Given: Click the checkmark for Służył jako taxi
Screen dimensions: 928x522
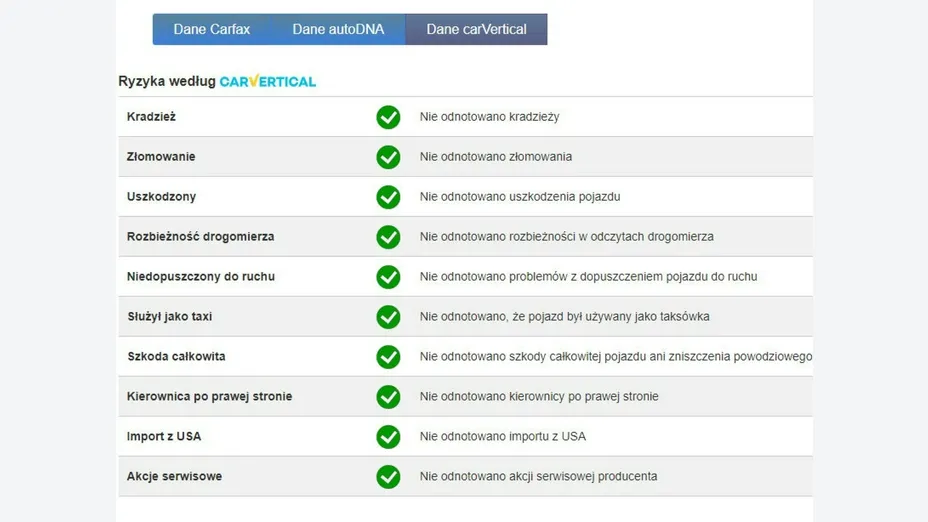Looking at the screenshot, I should click(x=388, y=317).
